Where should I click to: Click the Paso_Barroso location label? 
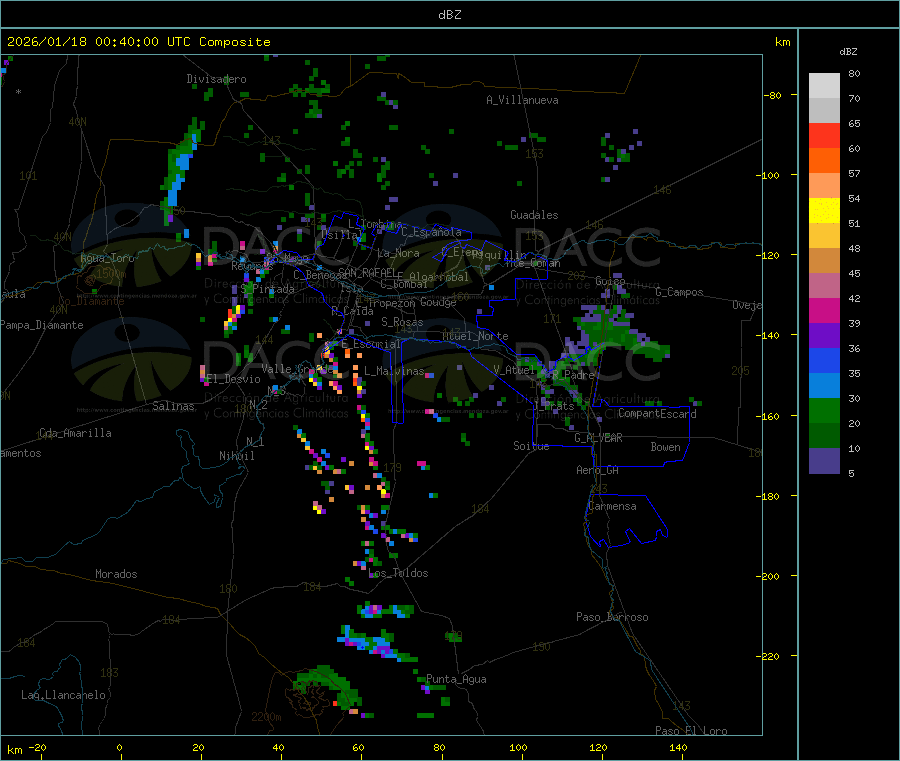coord(612,617)
